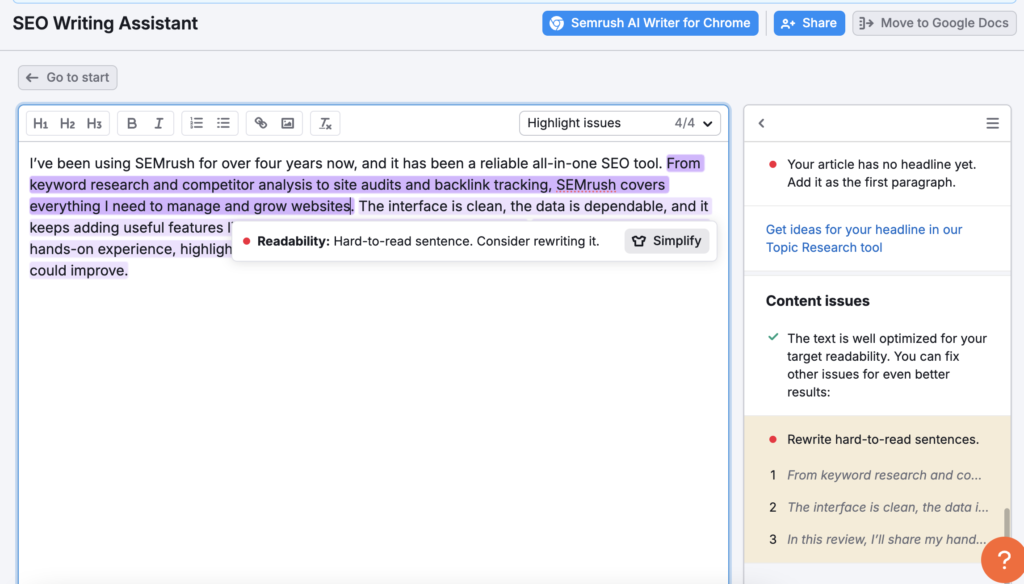
Task: Click Semrush AI Writer for Chrome
Action: point(650,23)
